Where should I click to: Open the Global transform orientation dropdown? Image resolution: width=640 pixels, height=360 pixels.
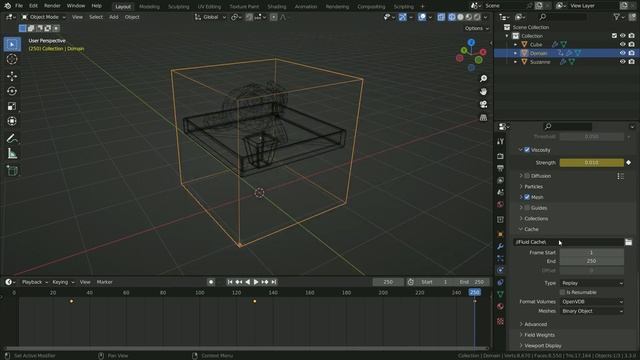(210, 17)
